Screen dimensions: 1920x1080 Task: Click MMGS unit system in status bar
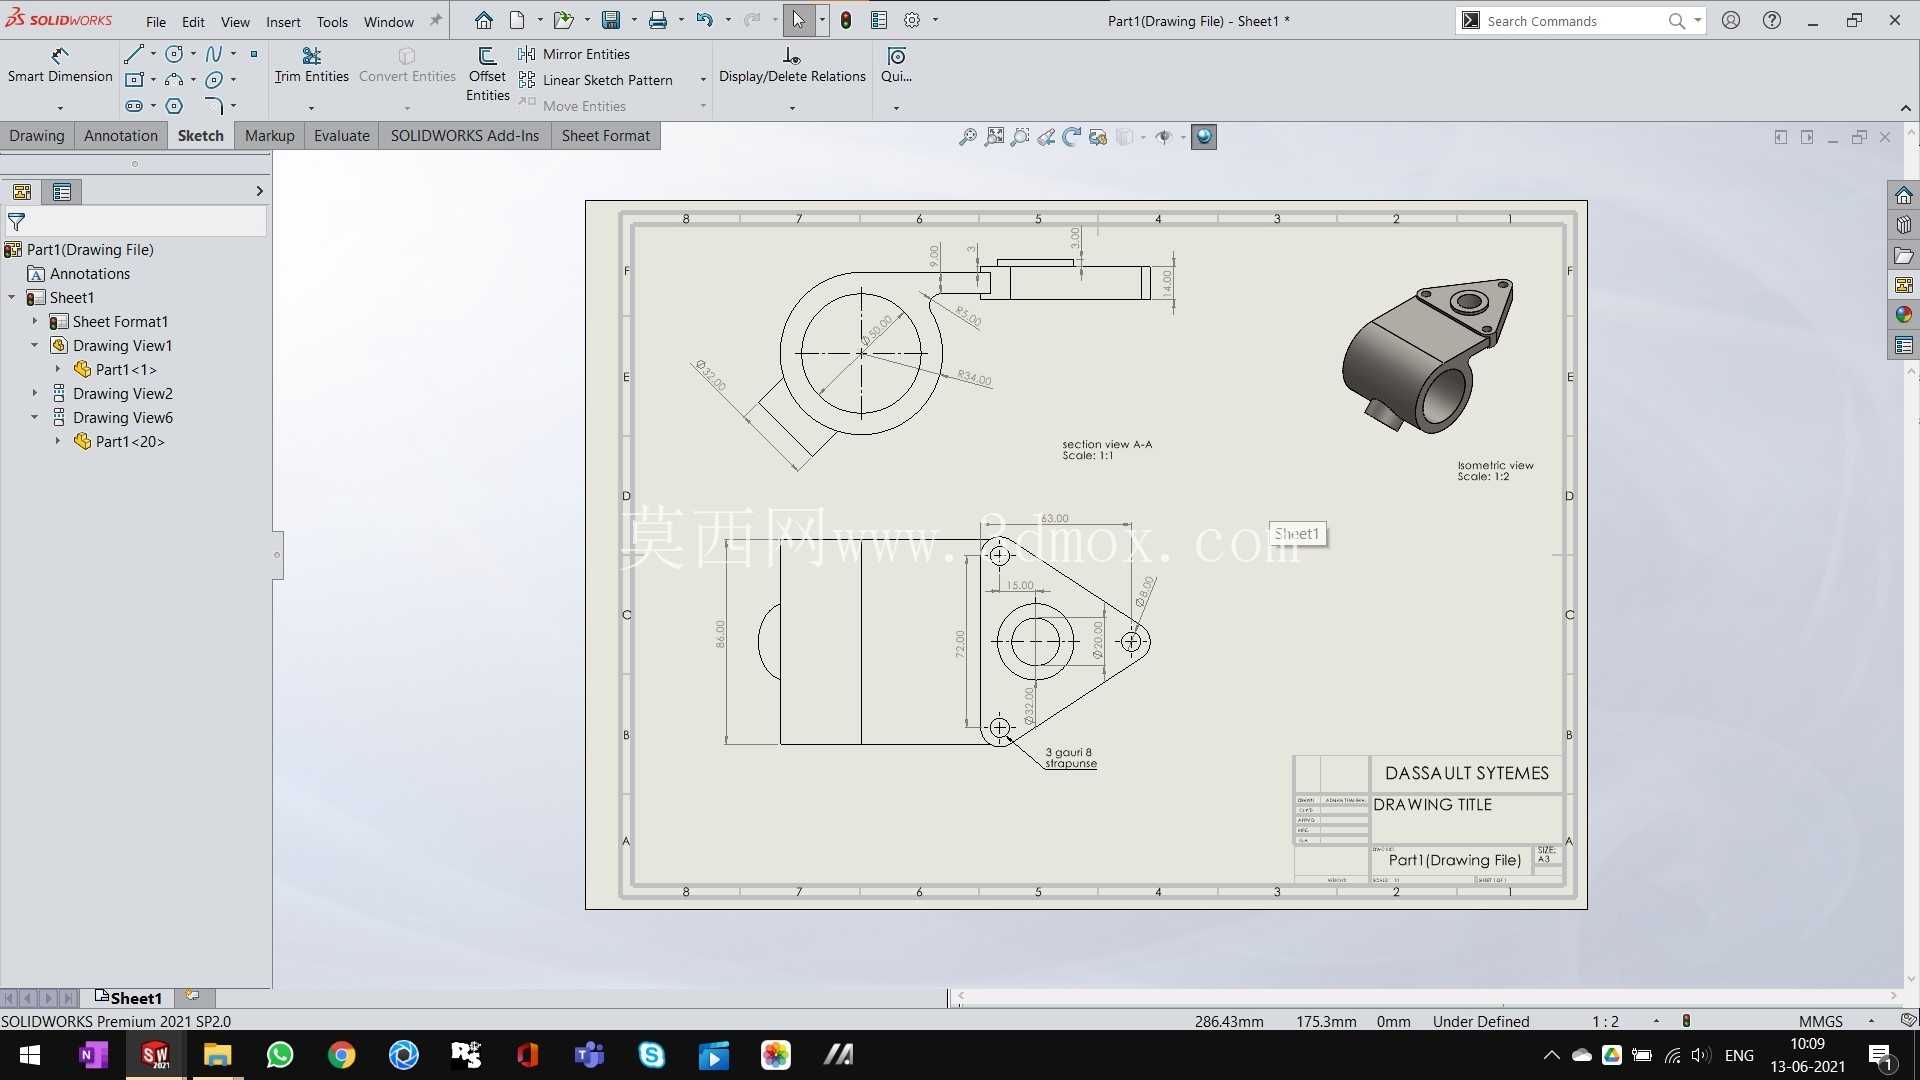[x=1820, y=1021]
